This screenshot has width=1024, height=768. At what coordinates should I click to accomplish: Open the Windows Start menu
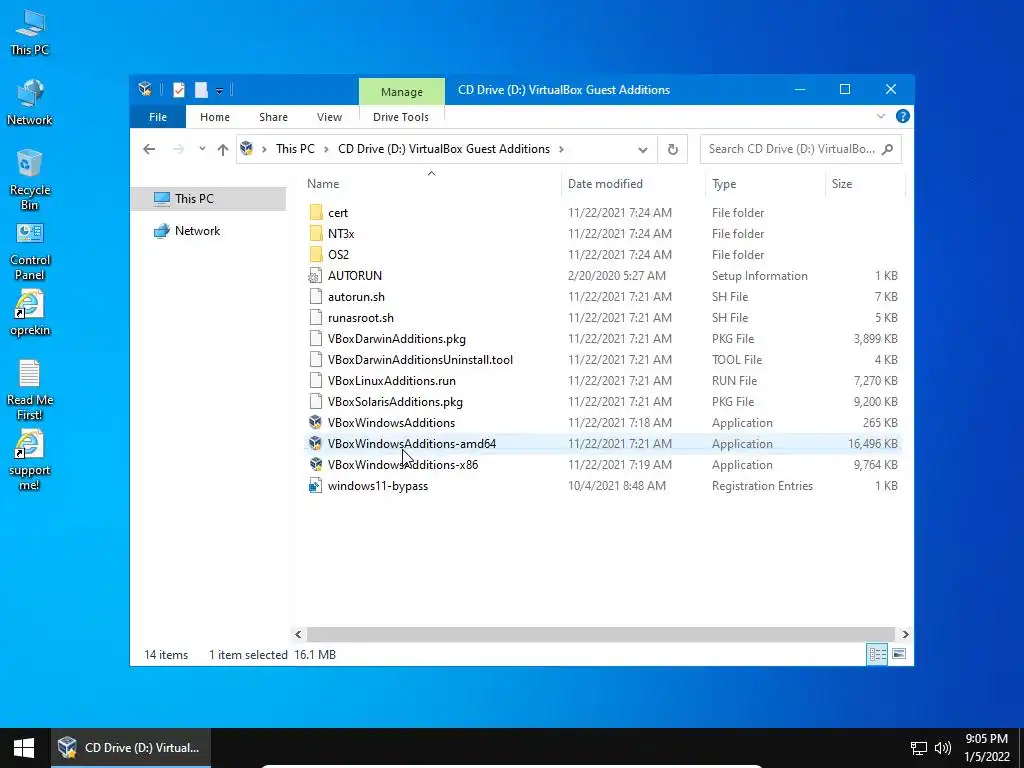tap(25, 748)
